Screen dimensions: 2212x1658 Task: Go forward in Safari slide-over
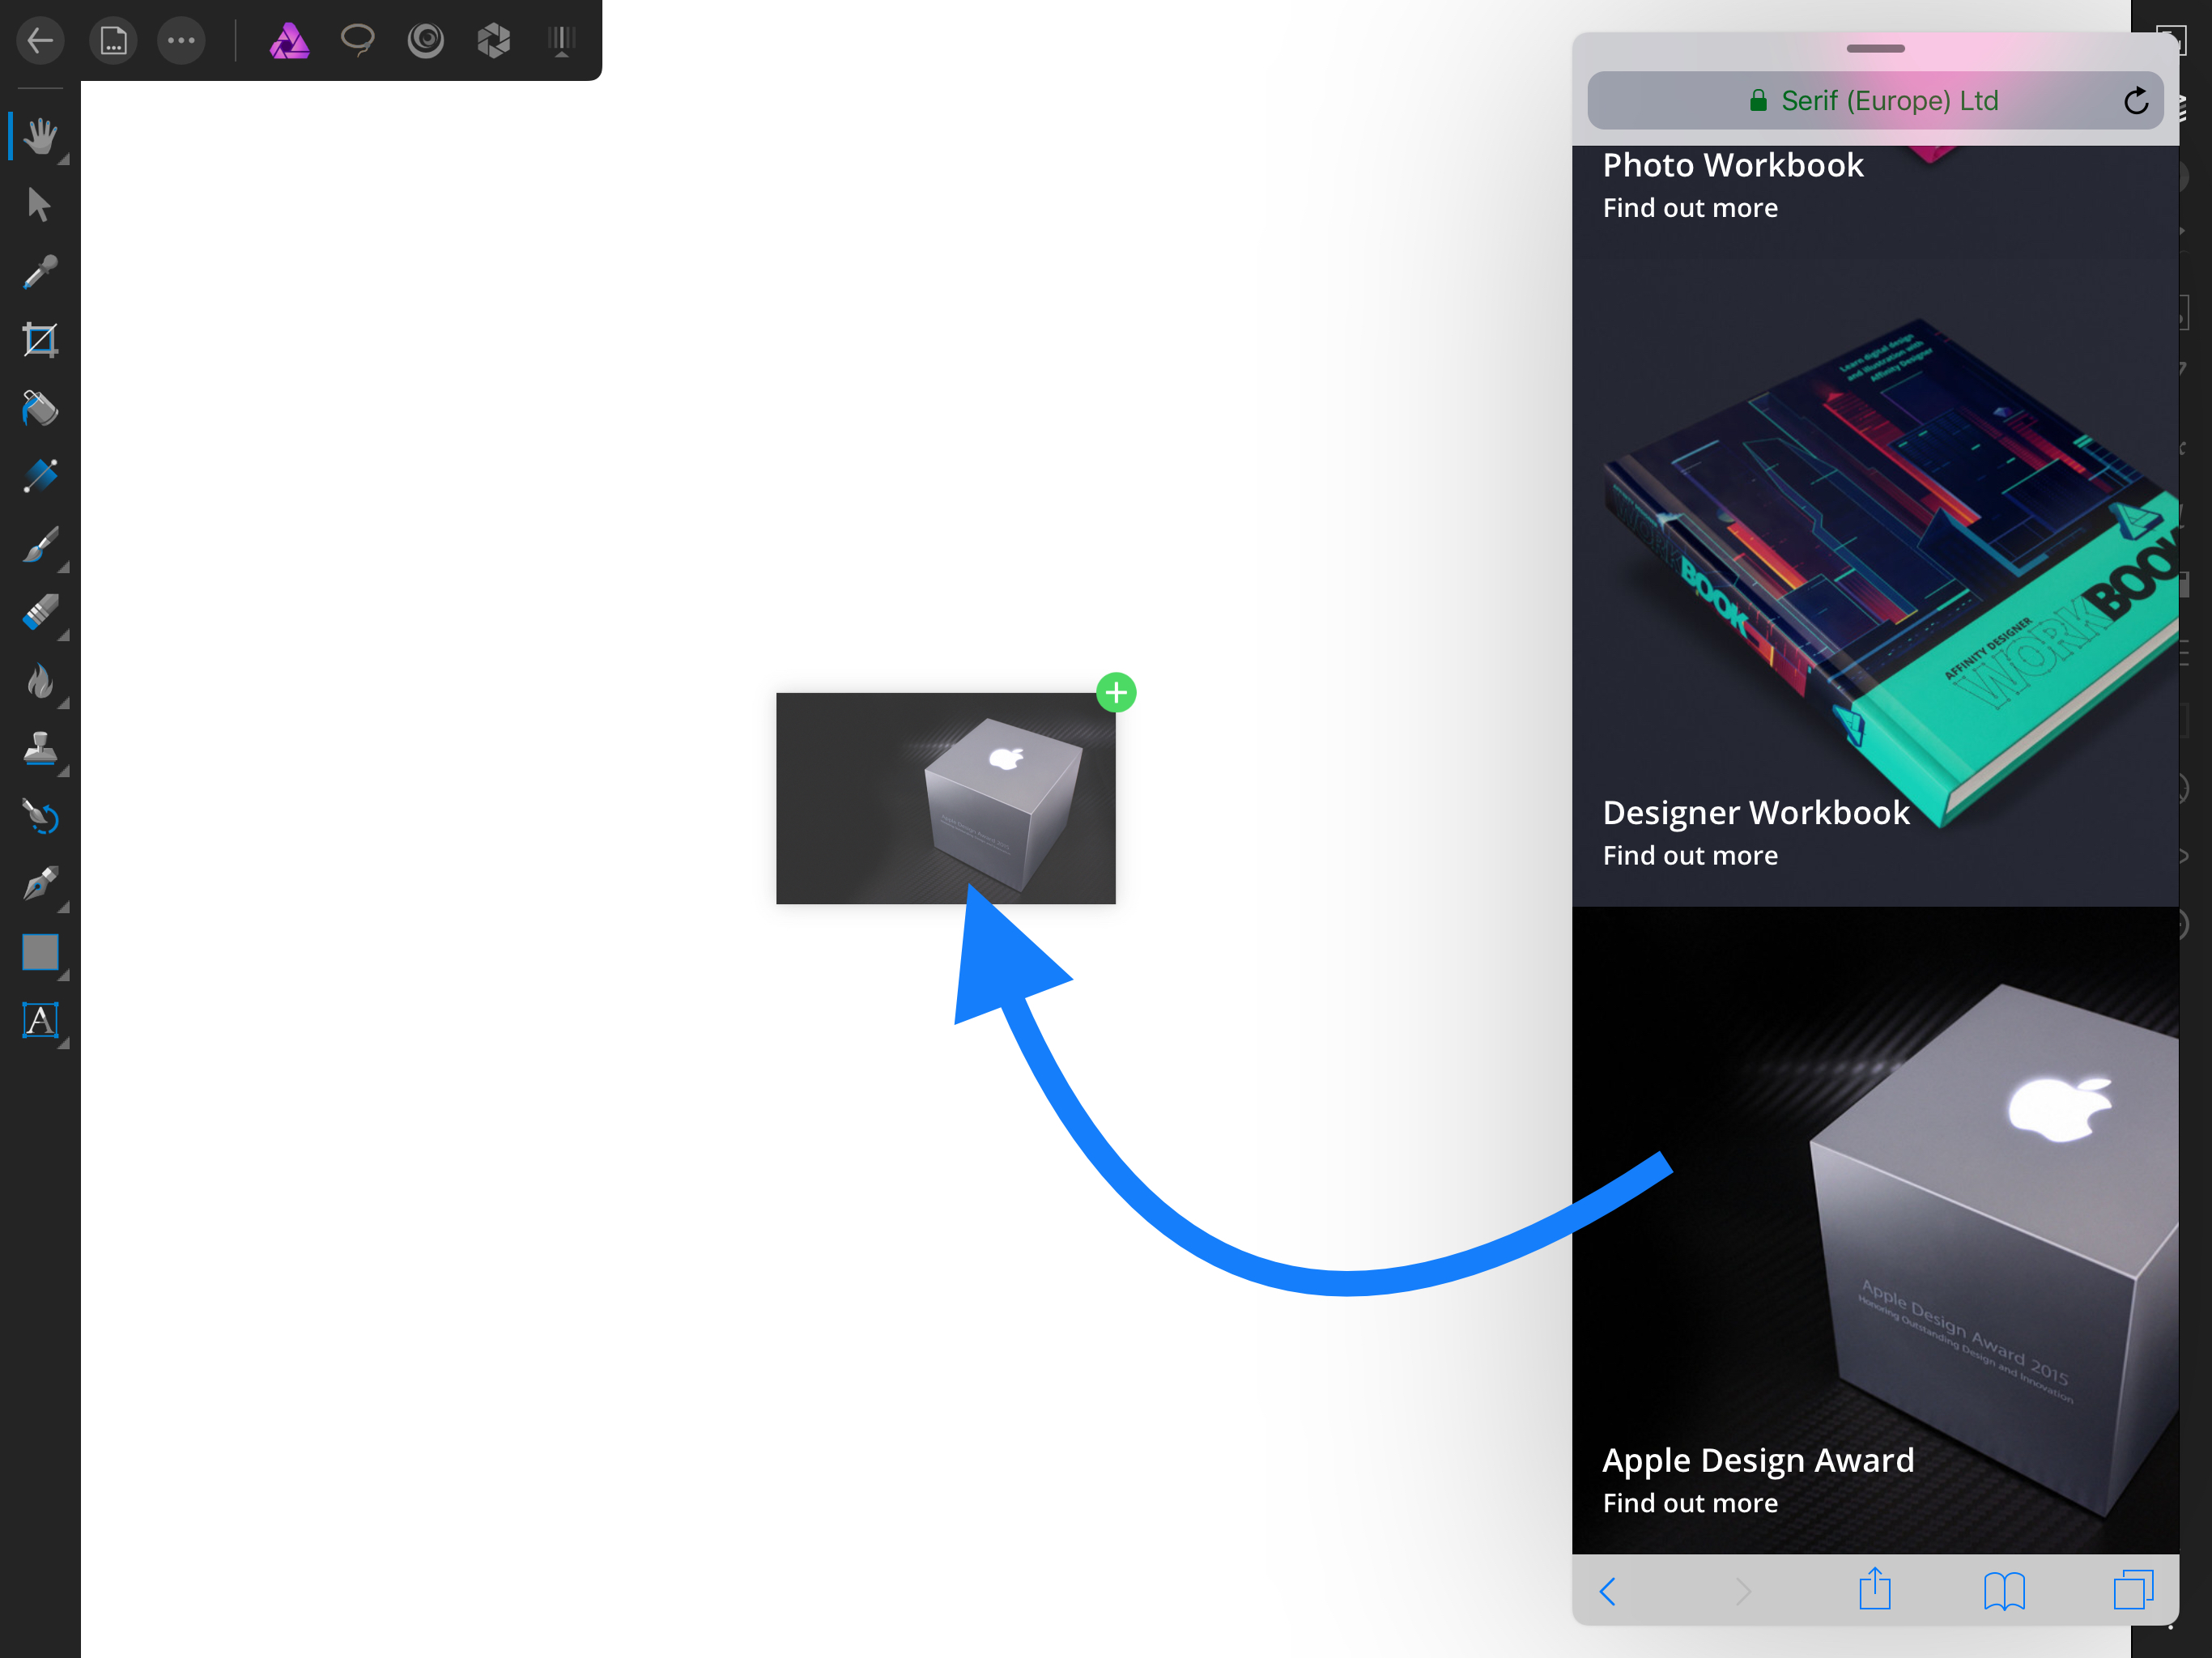1742,1591
